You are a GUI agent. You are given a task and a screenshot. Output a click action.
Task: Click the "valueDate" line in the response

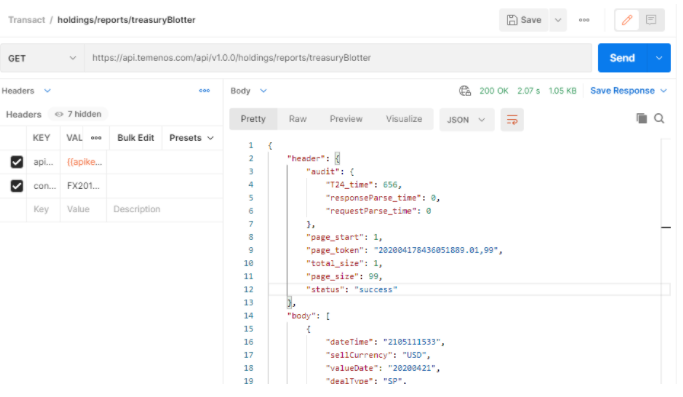tap(383, 368)
